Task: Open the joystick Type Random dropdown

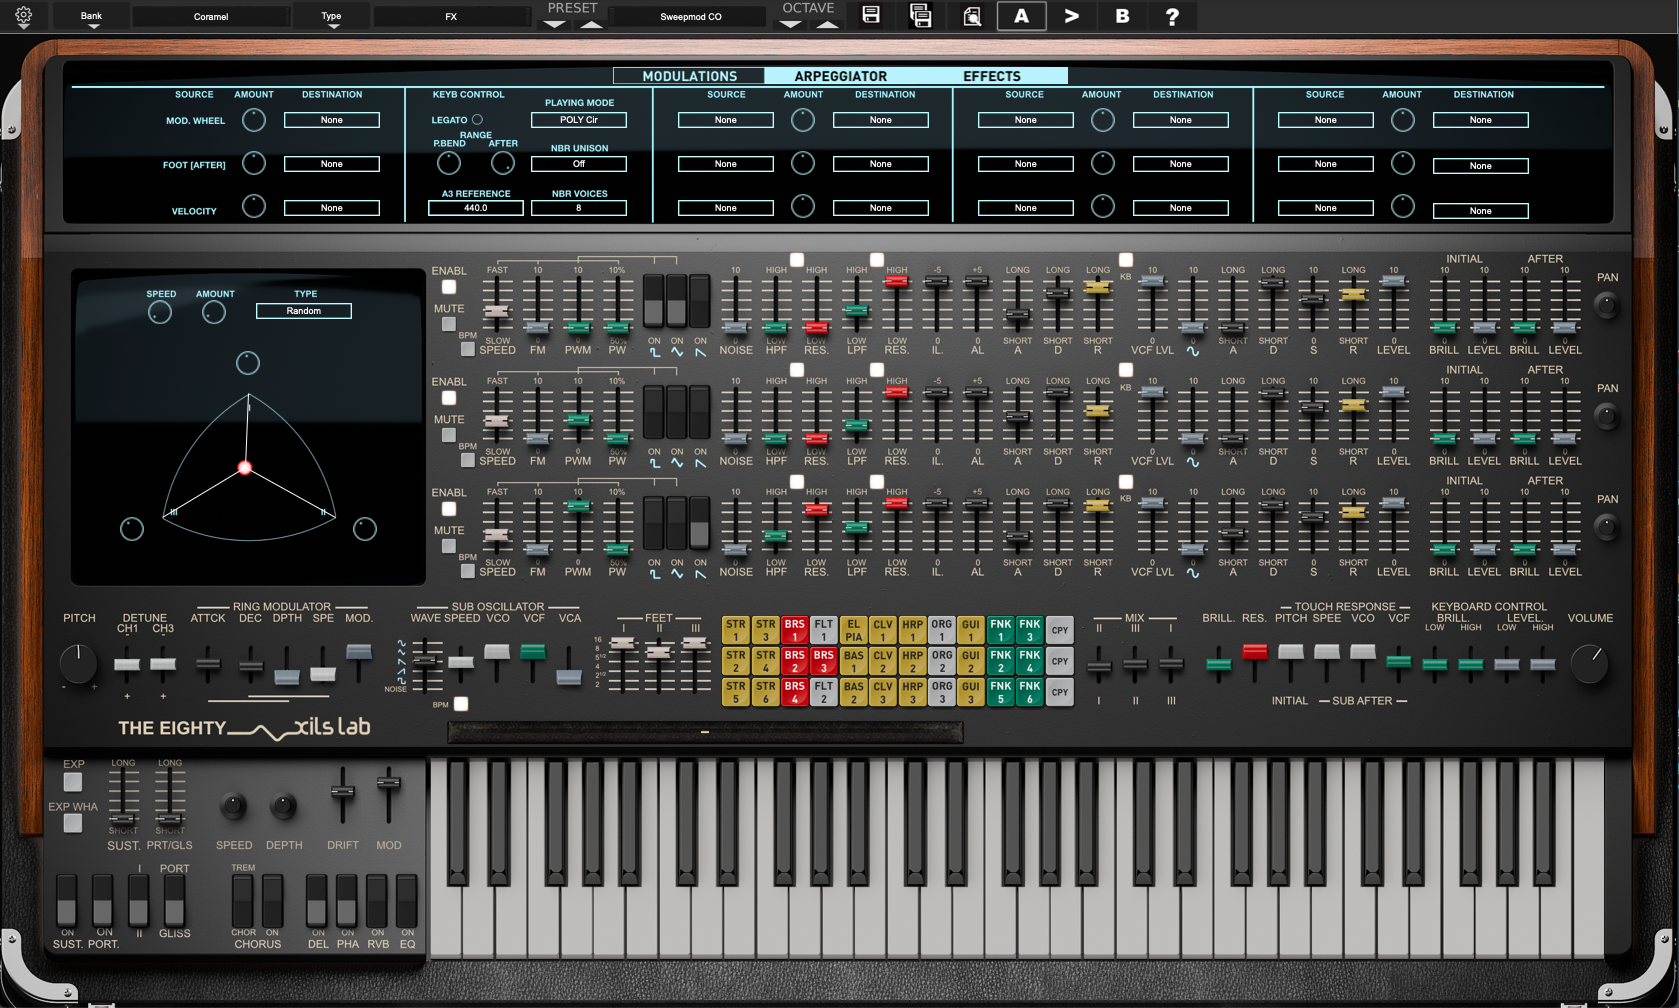Action: coord(304,311)
